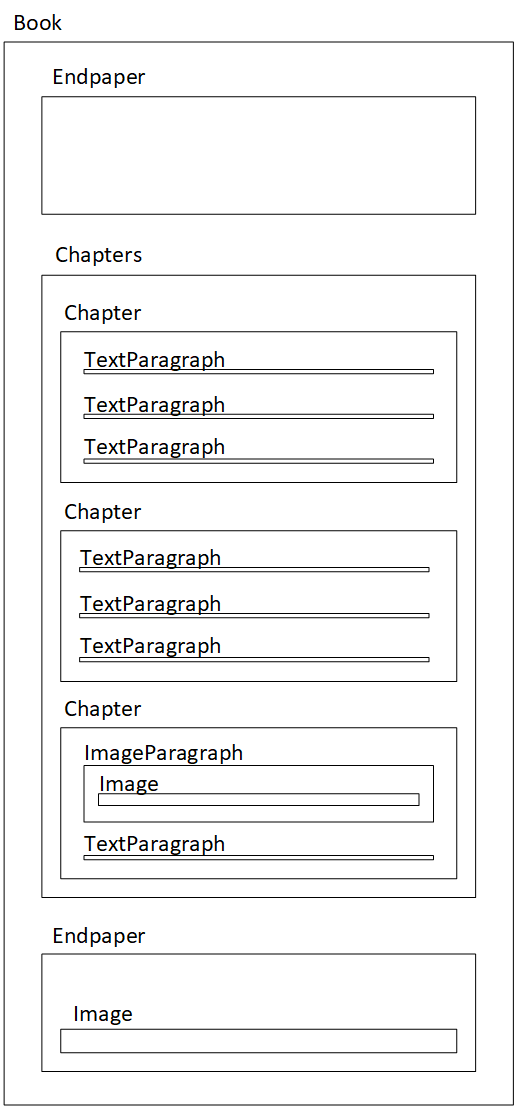
Task: Click third TextParagraph in second Chapter
Action: 150,646
